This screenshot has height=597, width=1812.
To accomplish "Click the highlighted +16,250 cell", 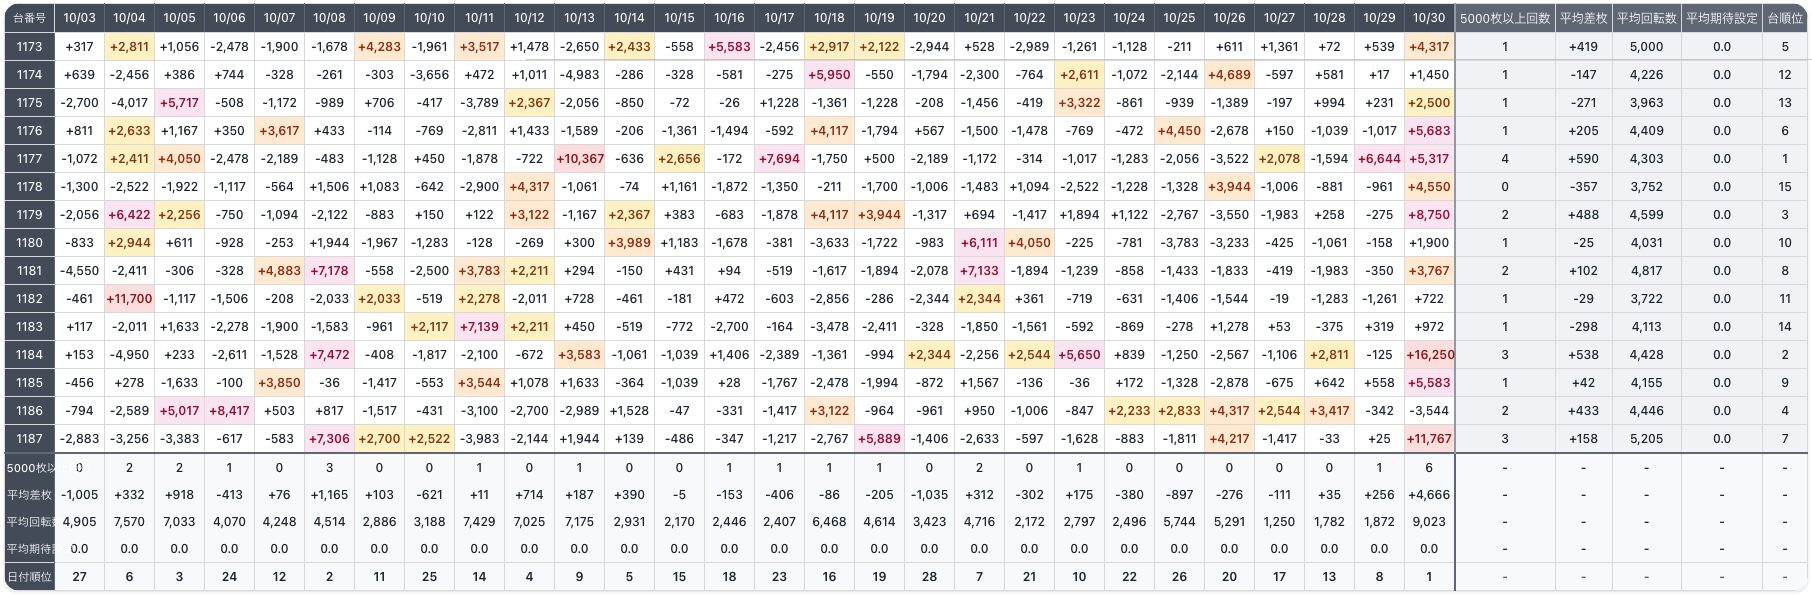I will [x=1429, y=354].
